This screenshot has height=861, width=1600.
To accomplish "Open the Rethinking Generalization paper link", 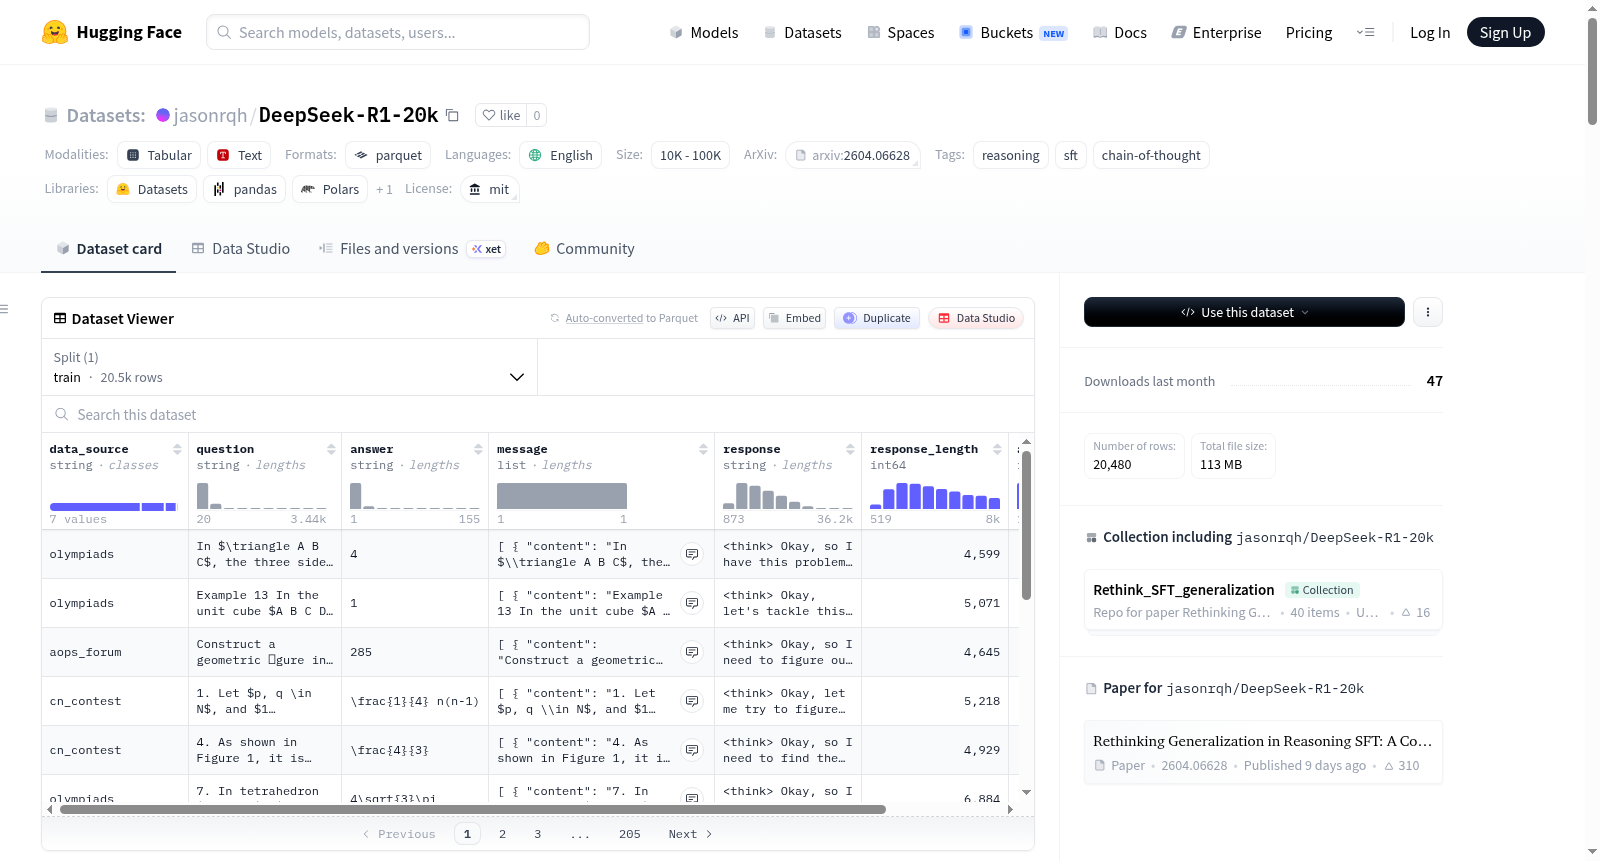I will coord(1262,752).
